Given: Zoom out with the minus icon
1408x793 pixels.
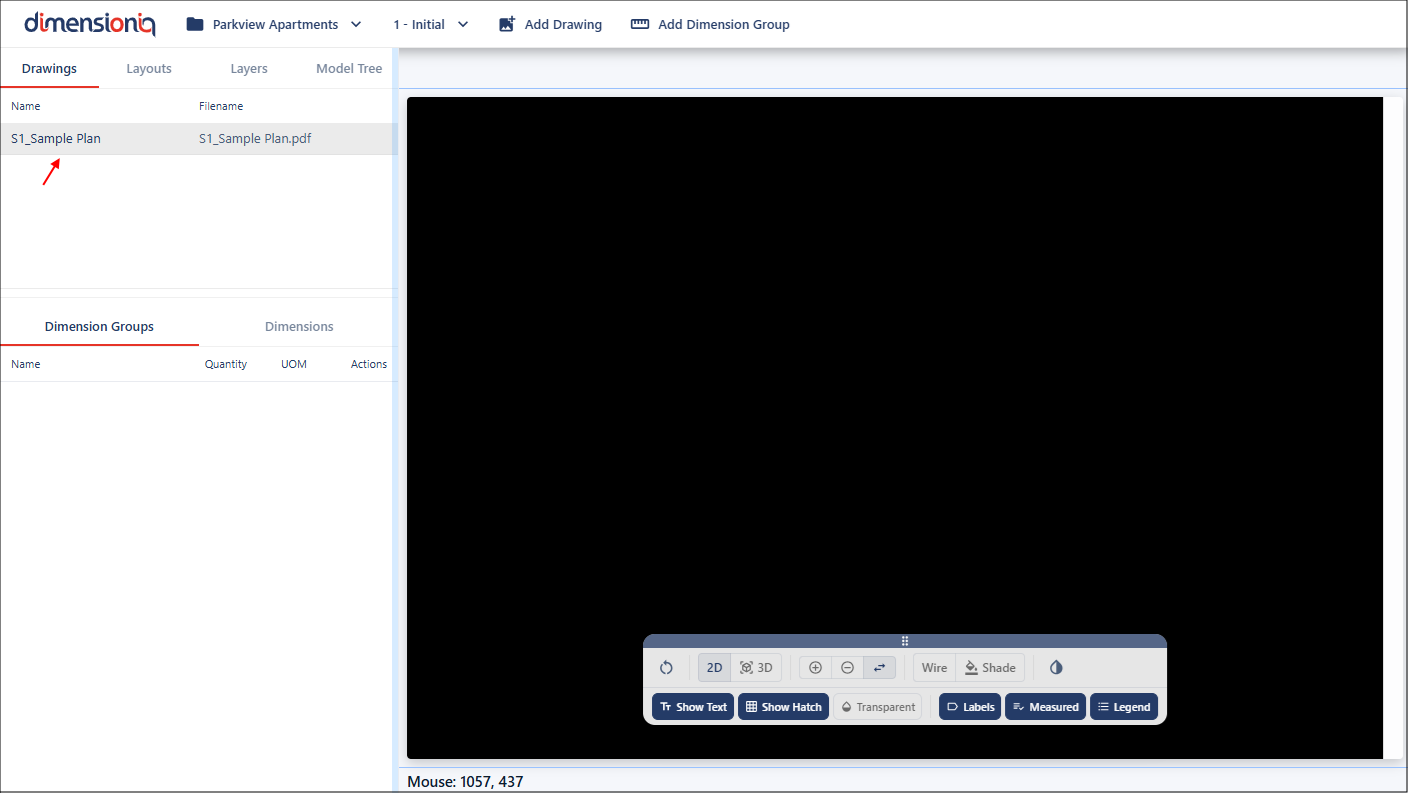Looking at the screenshot, I should point(847,668).
